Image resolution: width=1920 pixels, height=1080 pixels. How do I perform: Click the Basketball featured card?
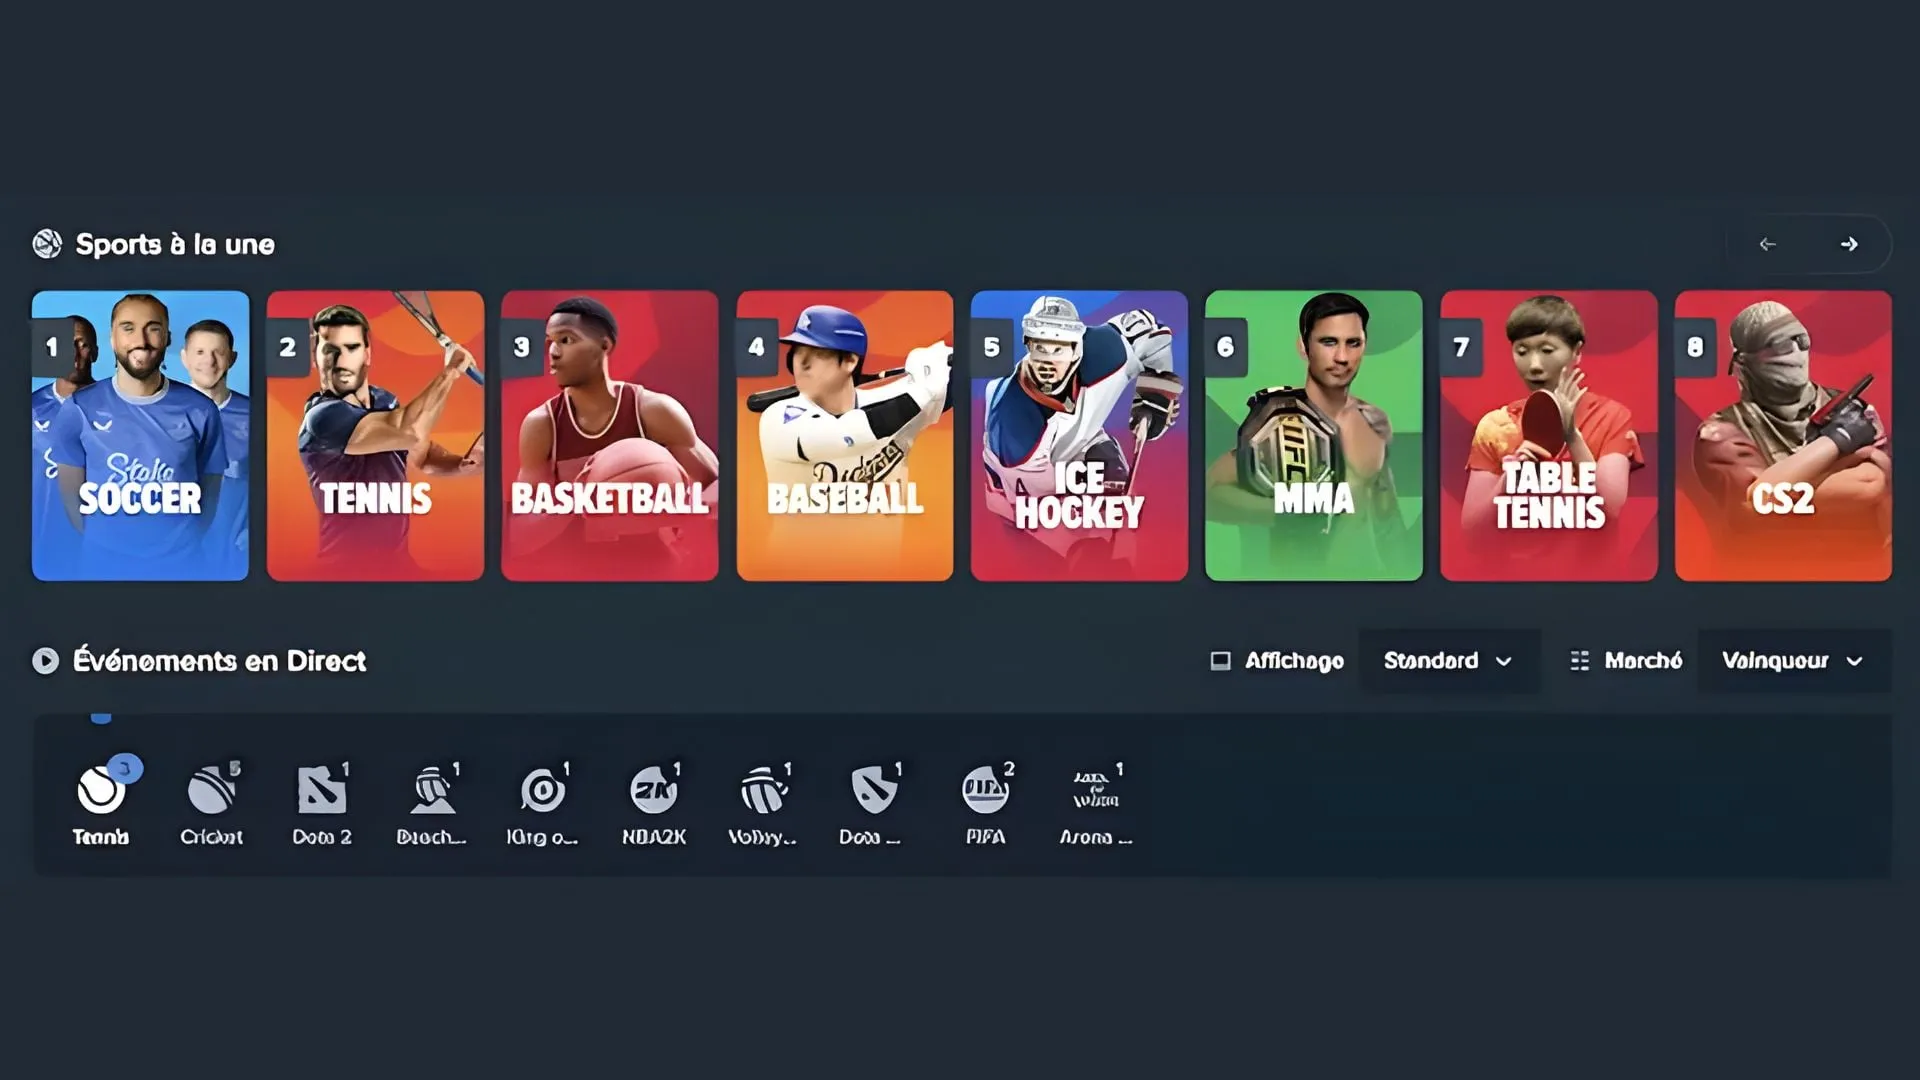click(x=609, y=436)
